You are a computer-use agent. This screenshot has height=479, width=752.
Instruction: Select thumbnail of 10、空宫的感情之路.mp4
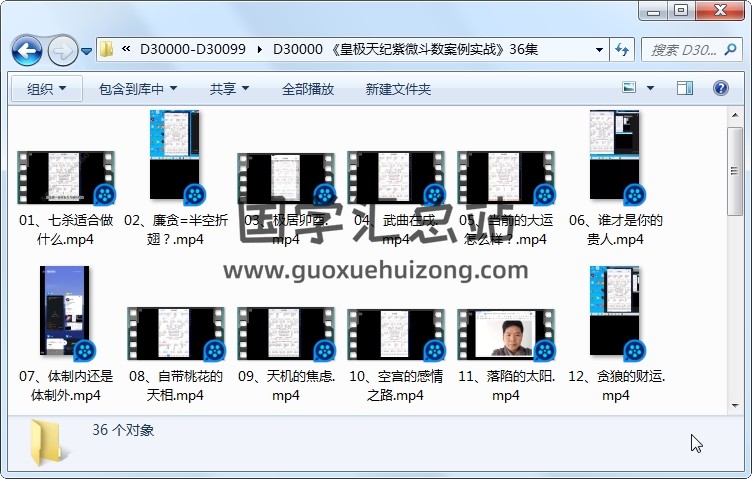tap(396, 334)
